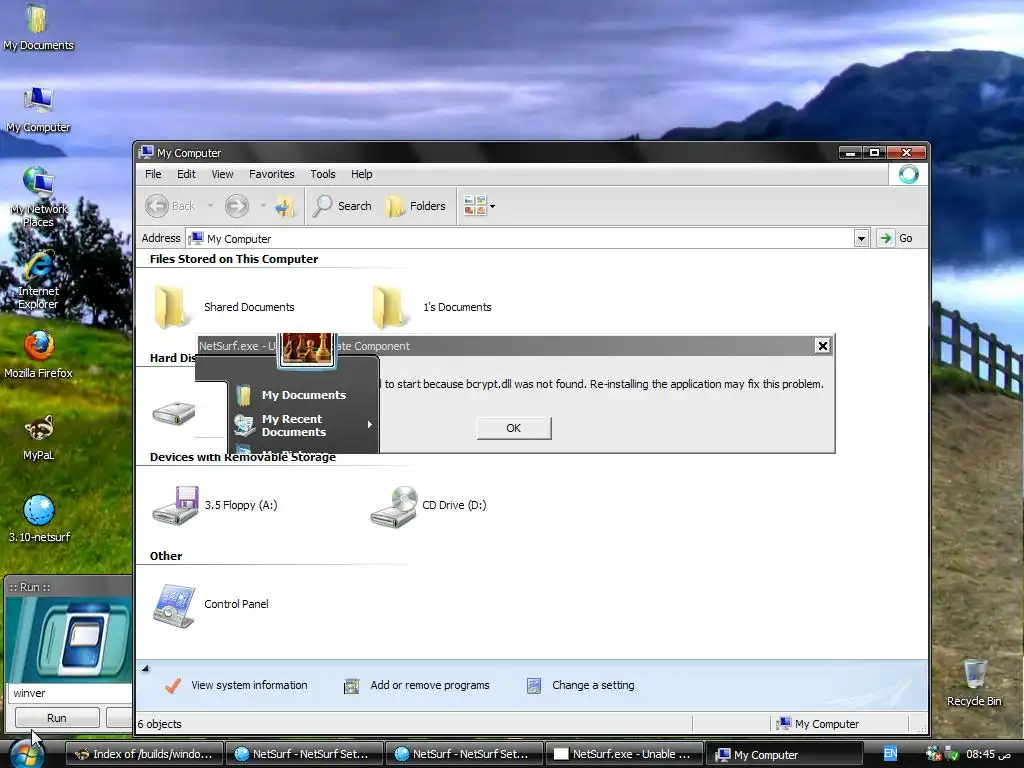Click the system tray clock
The height and width of the screenshot is (768, 1024).
pos(989,754)
